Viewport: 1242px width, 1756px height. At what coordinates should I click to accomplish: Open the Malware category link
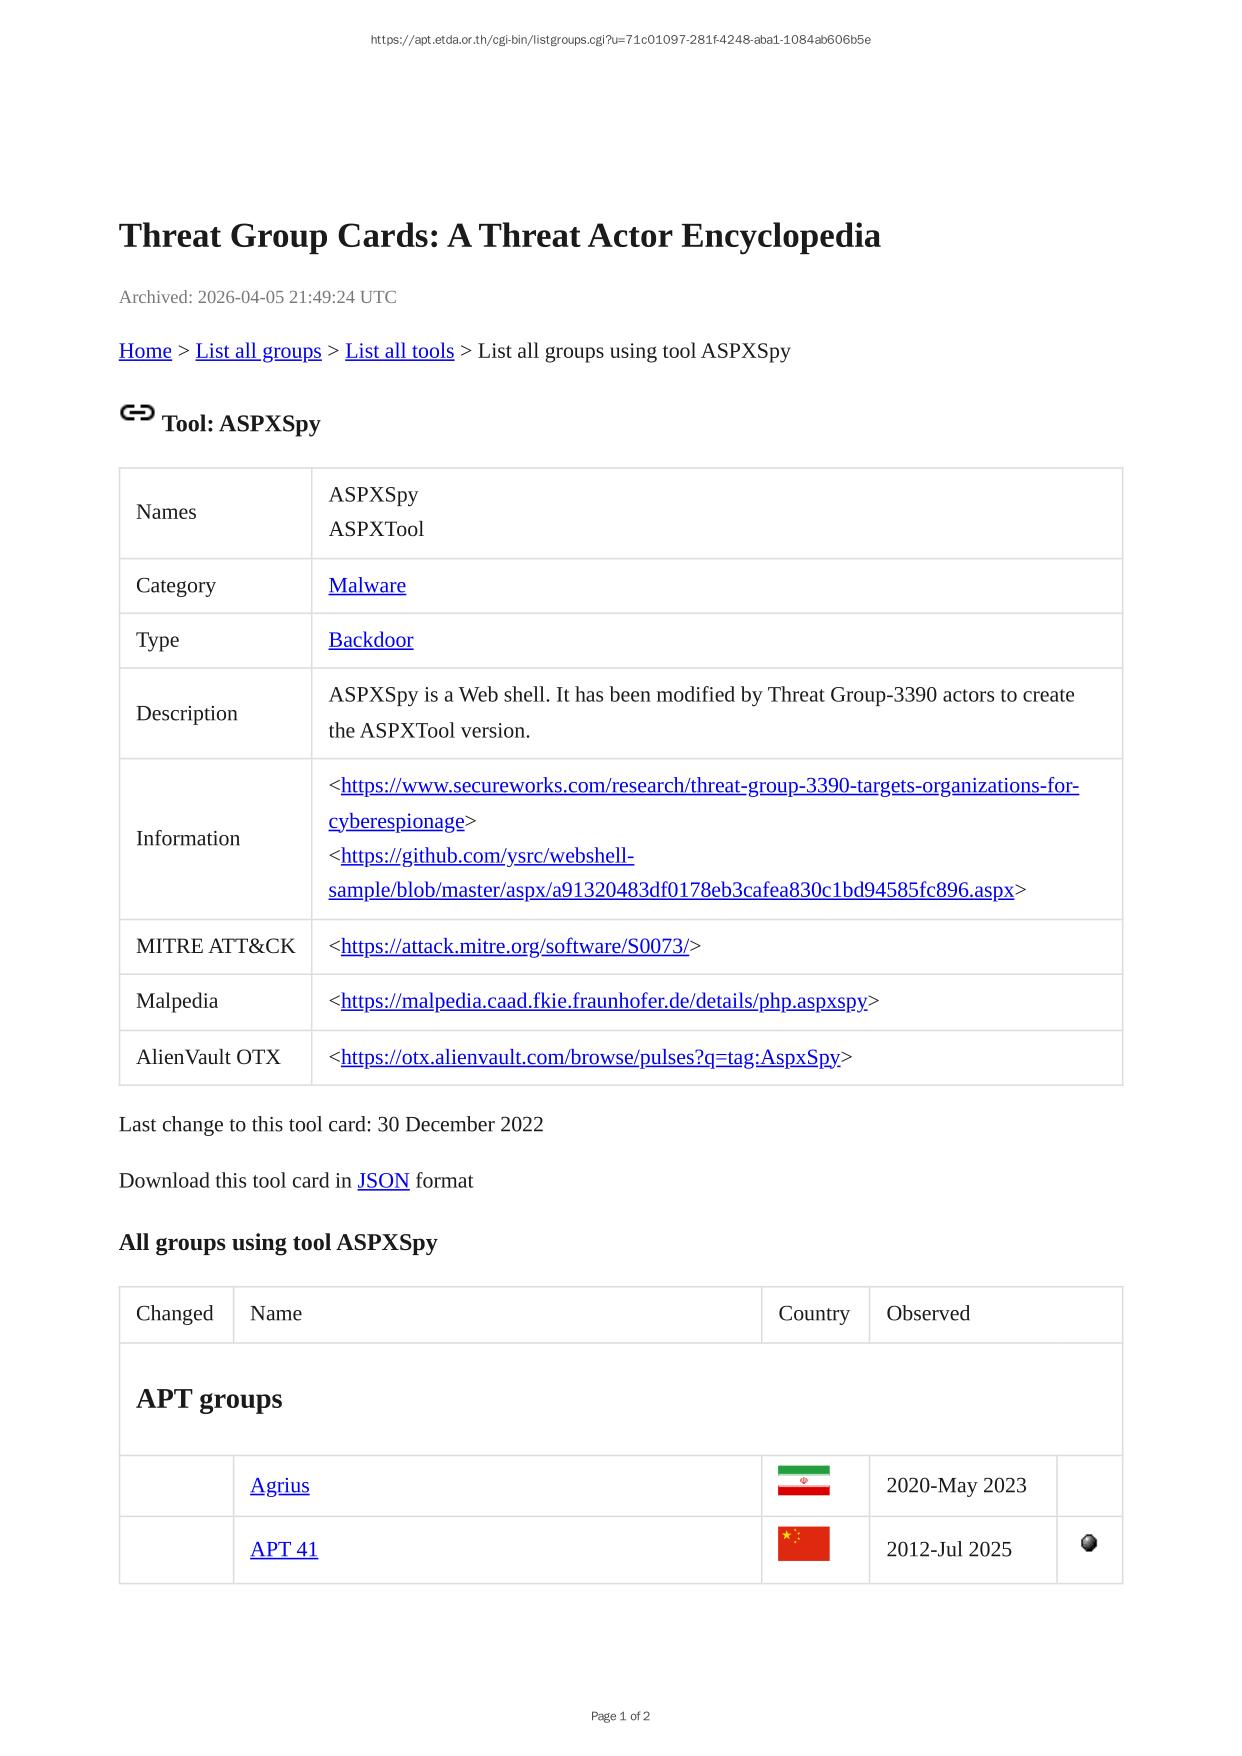367,586
